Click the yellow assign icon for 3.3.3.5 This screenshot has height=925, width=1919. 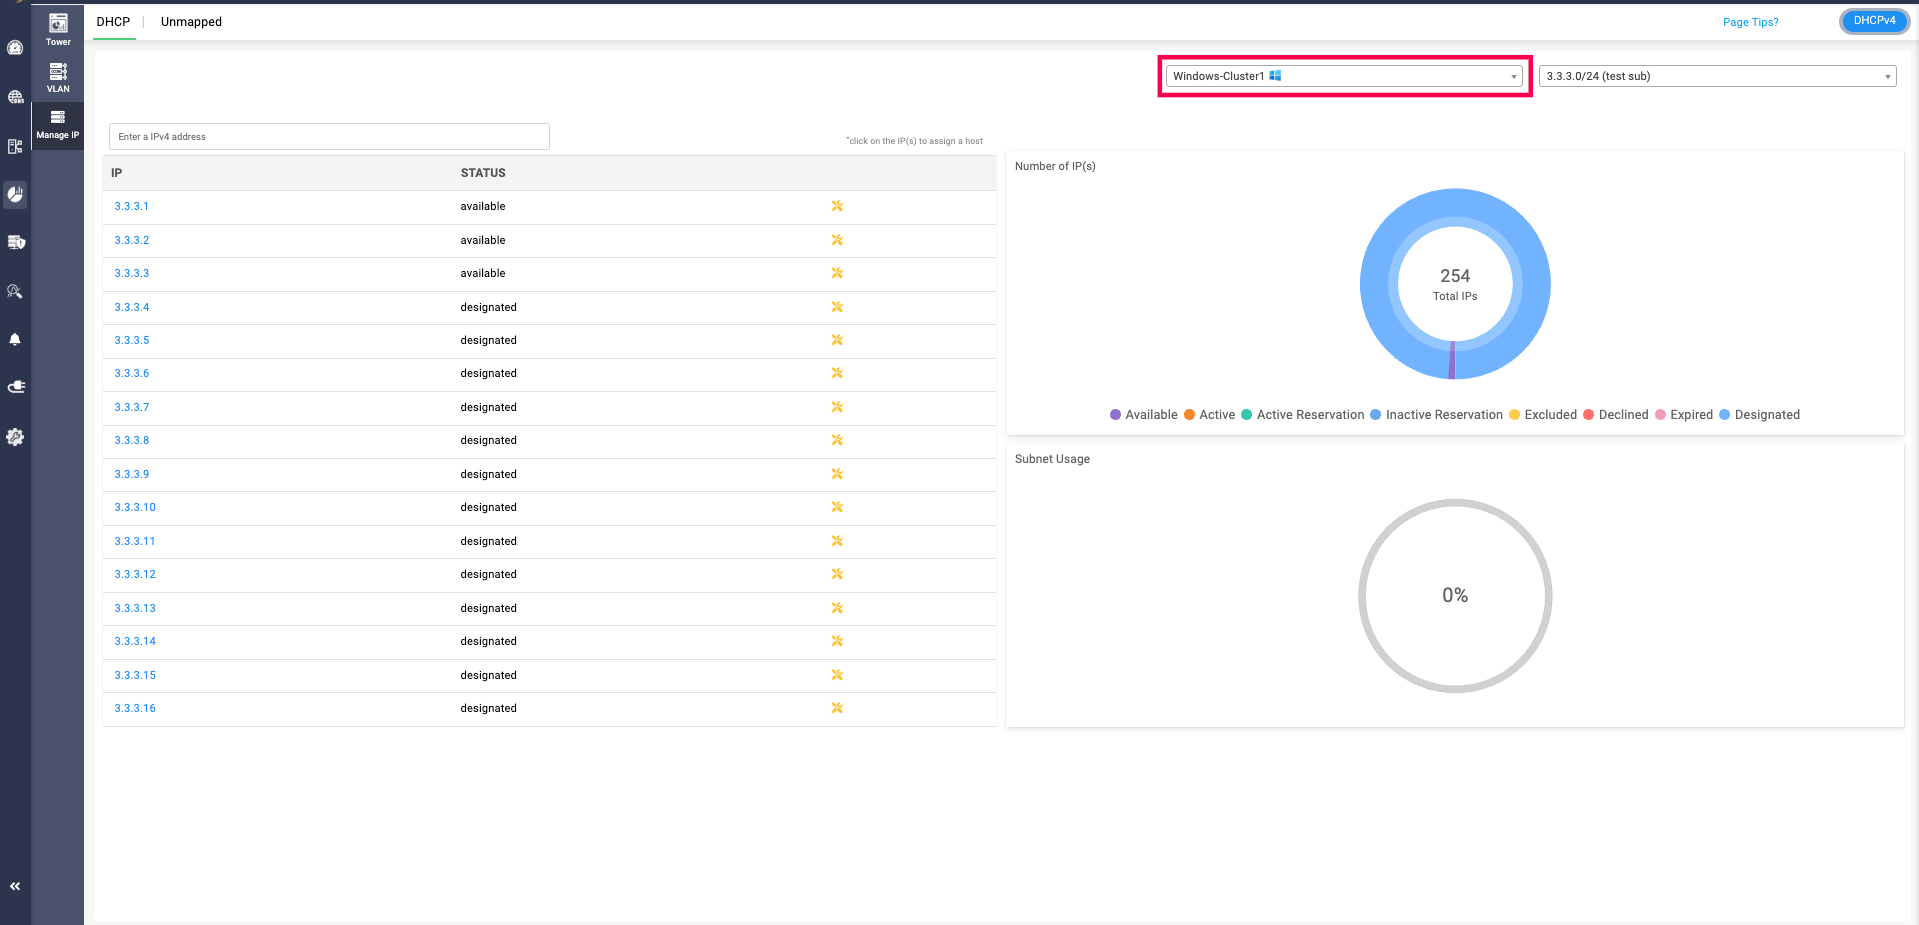837,340
